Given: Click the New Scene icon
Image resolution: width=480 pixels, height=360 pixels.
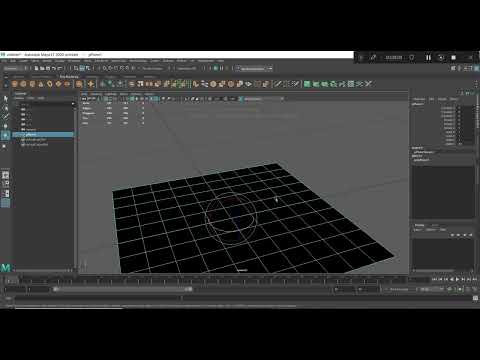Looking at the screenshot, I should tap(37, 68).
